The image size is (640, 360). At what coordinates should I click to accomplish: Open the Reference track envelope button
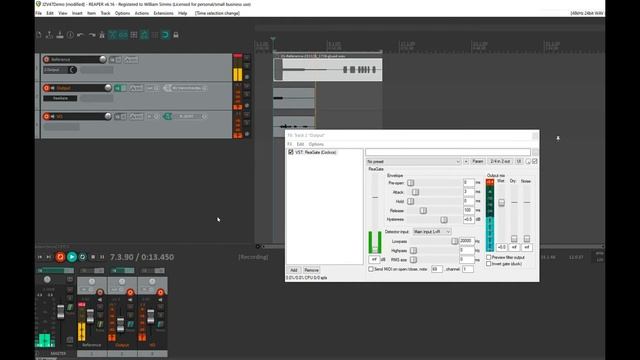pyautogui.click(x=131, y=60)
